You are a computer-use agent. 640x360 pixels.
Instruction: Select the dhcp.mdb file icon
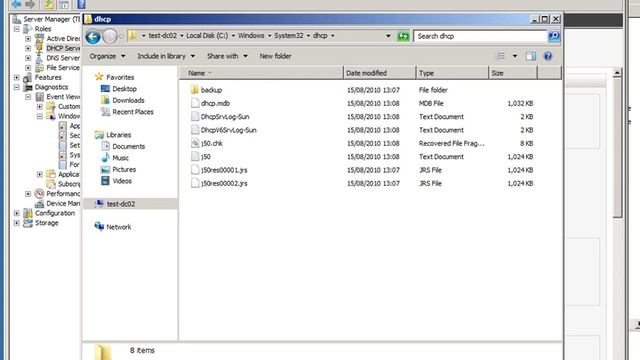[195, 103]
